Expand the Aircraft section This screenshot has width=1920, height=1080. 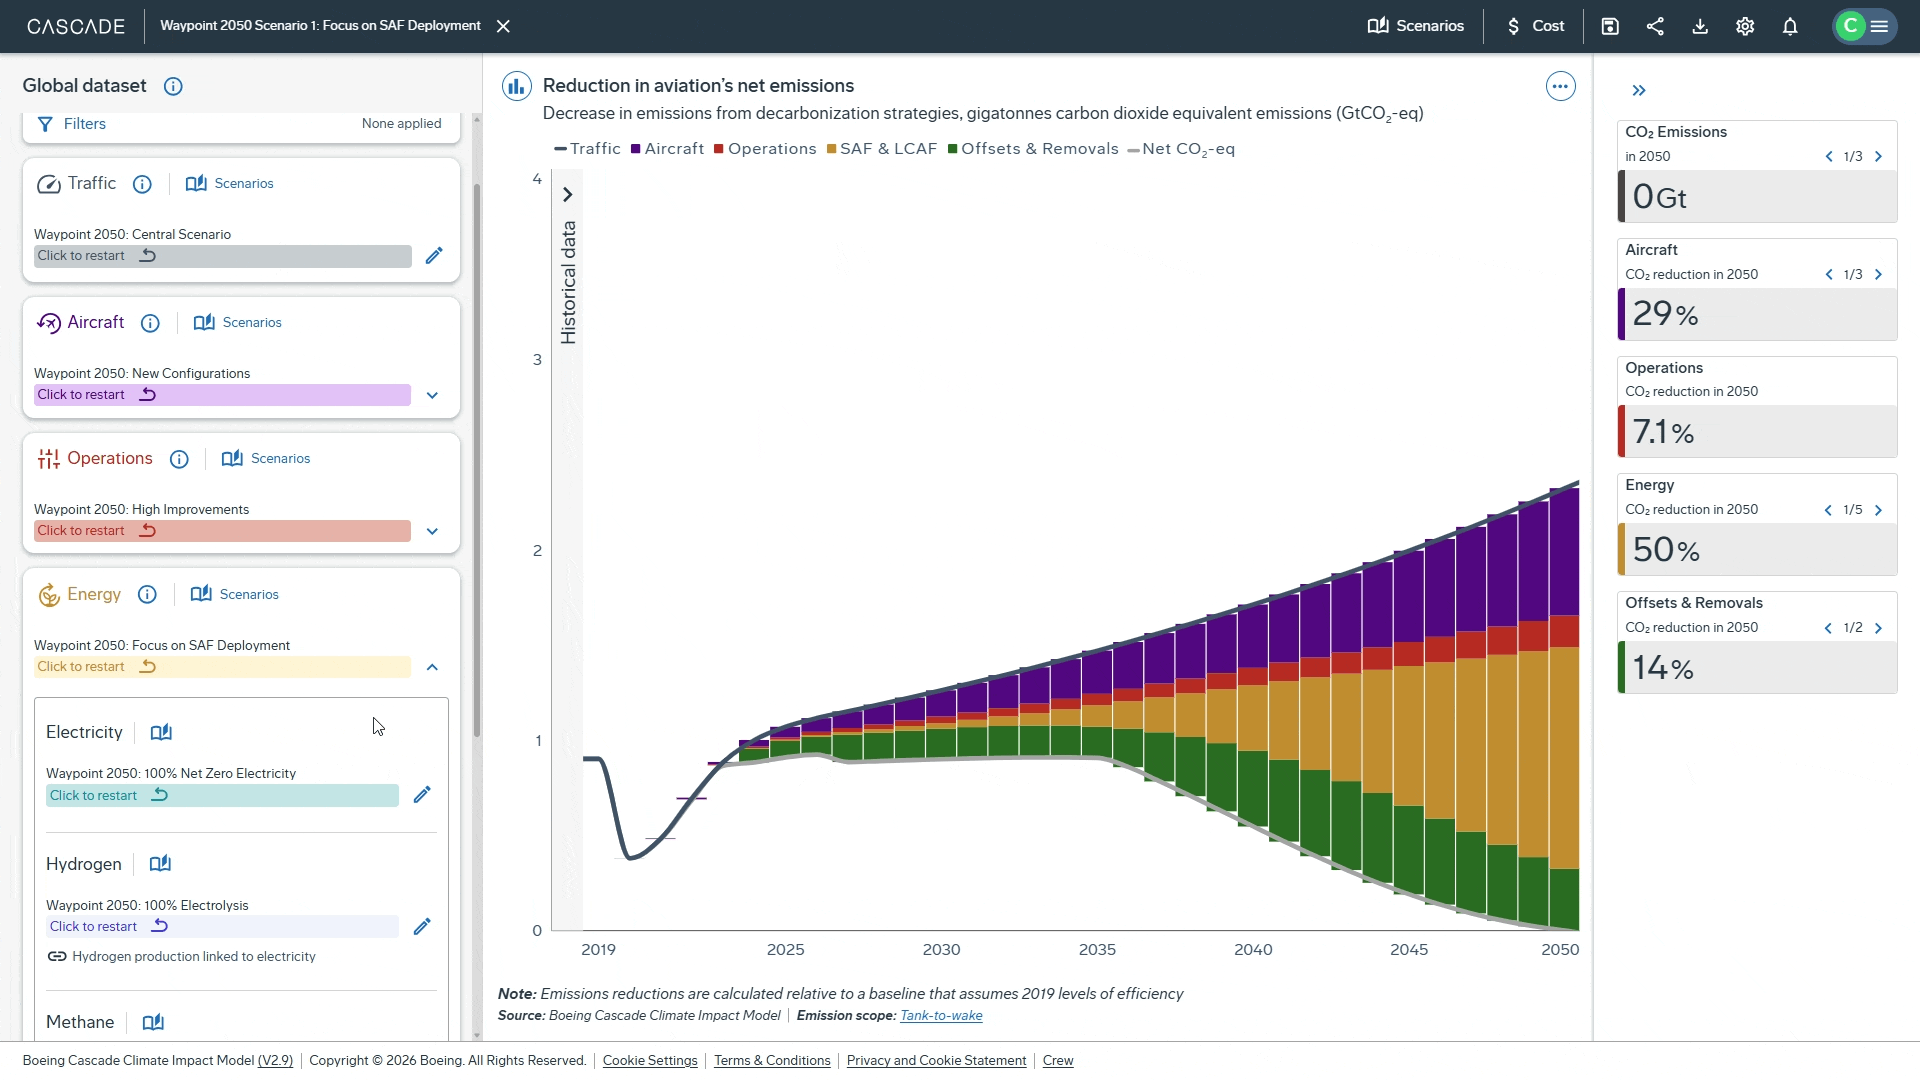(x=432, y=395)
